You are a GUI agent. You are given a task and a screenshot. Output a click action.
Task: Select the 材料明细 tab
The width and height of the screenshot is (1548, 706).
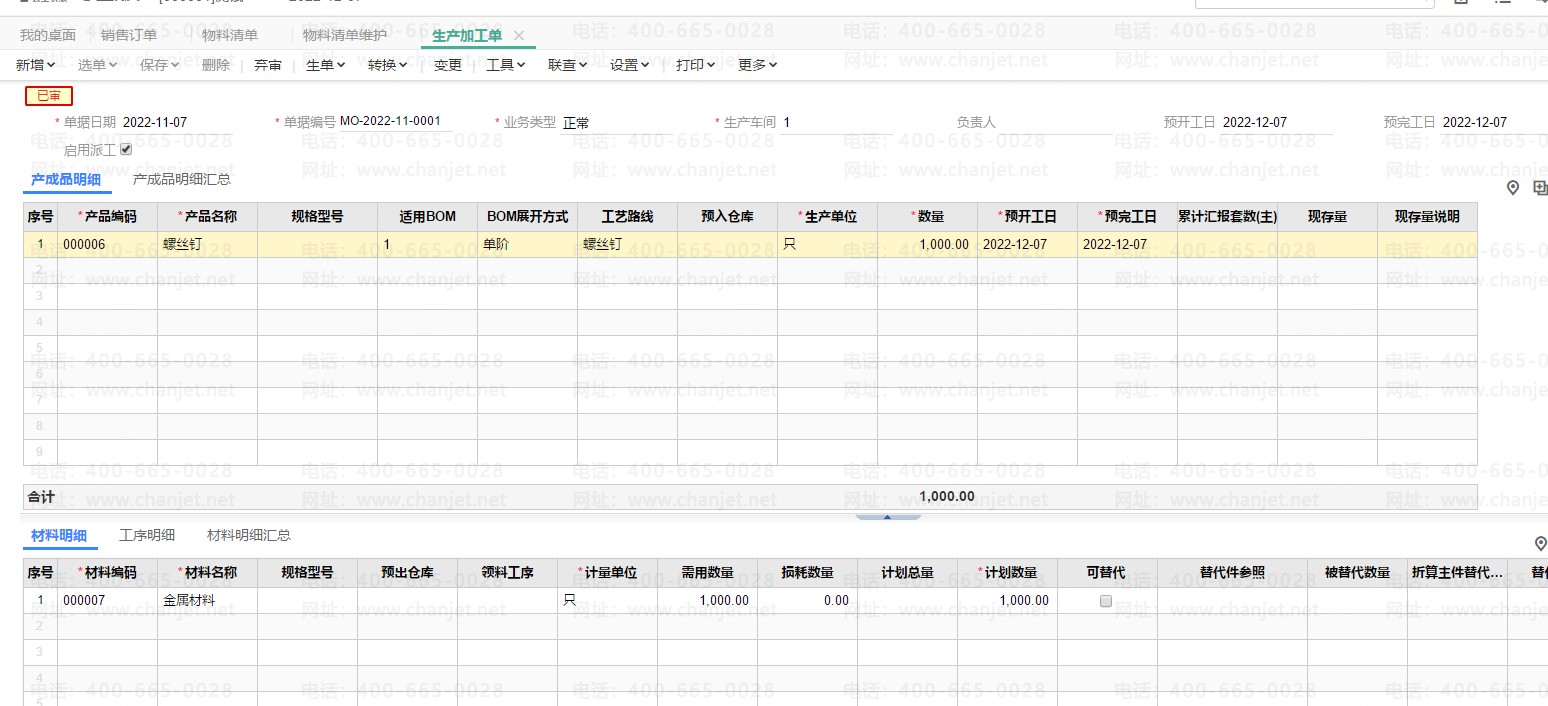[59, 535]
